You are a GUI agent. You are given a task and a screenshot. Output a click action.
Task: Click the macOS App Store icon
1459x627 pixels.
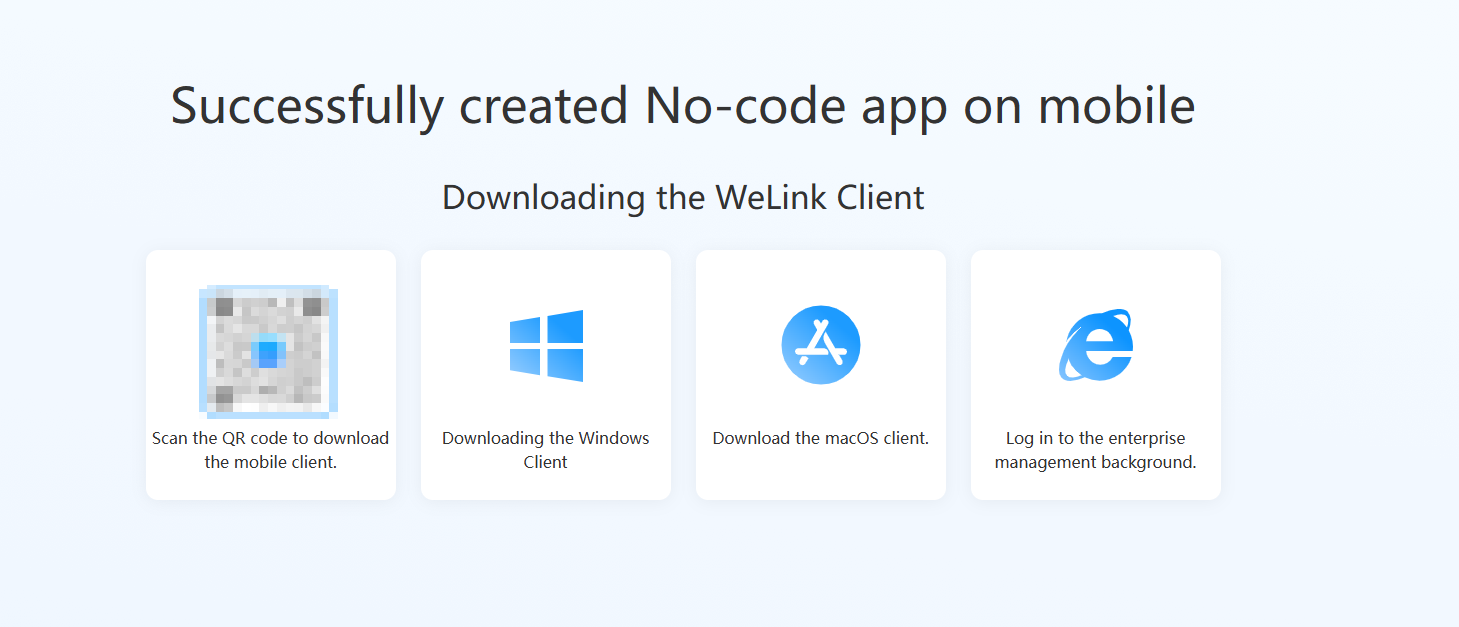(821, 345)
